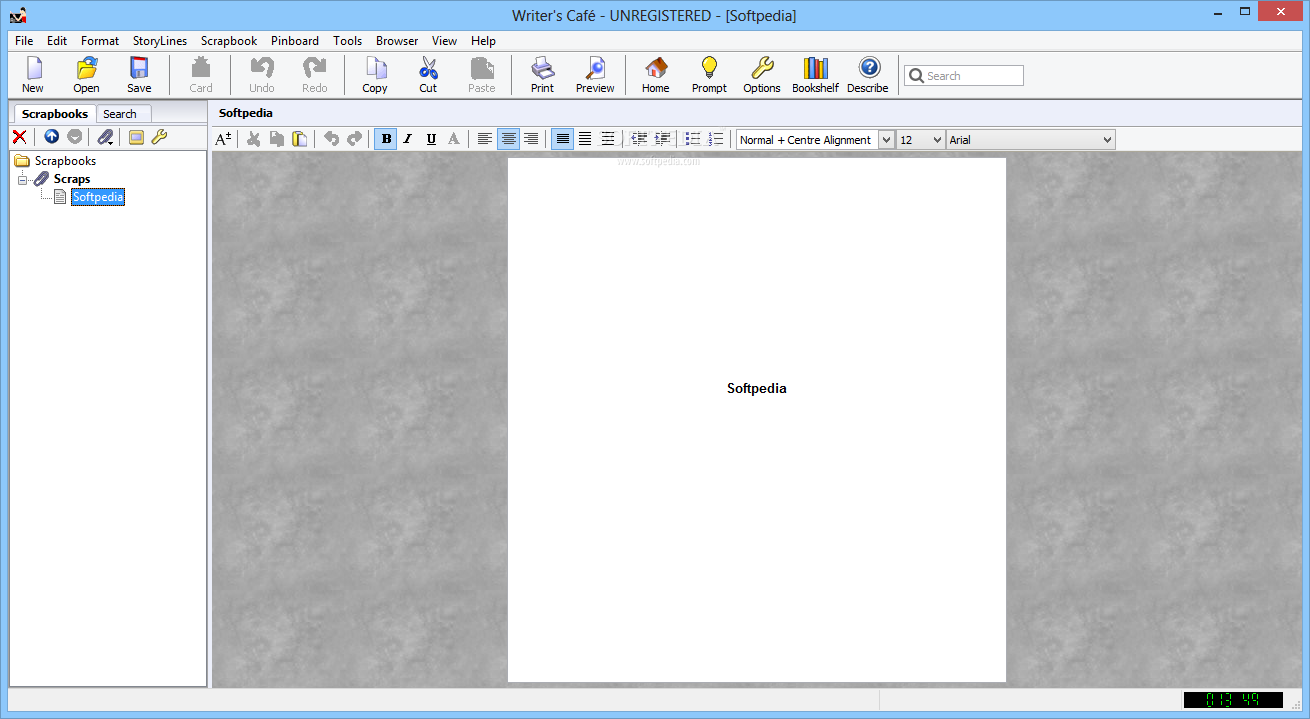Open the Pinboard menu
This screenshot has height=719, width=1310.
tap(295, 41)
